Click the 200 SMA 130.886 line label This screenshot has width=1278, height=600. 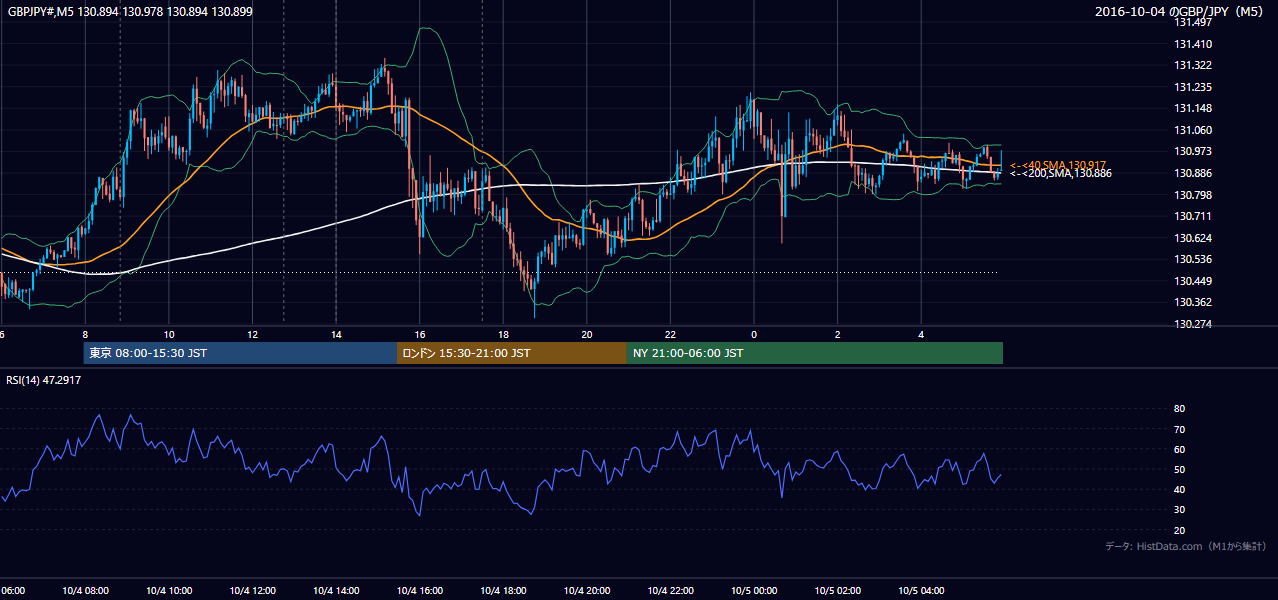[1060, 174]
